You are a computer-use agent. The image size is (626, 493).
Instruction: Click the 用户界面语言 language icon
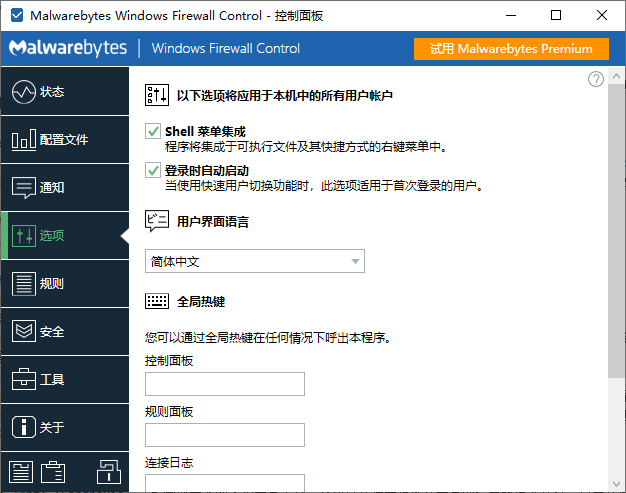(x=156, y=221)
